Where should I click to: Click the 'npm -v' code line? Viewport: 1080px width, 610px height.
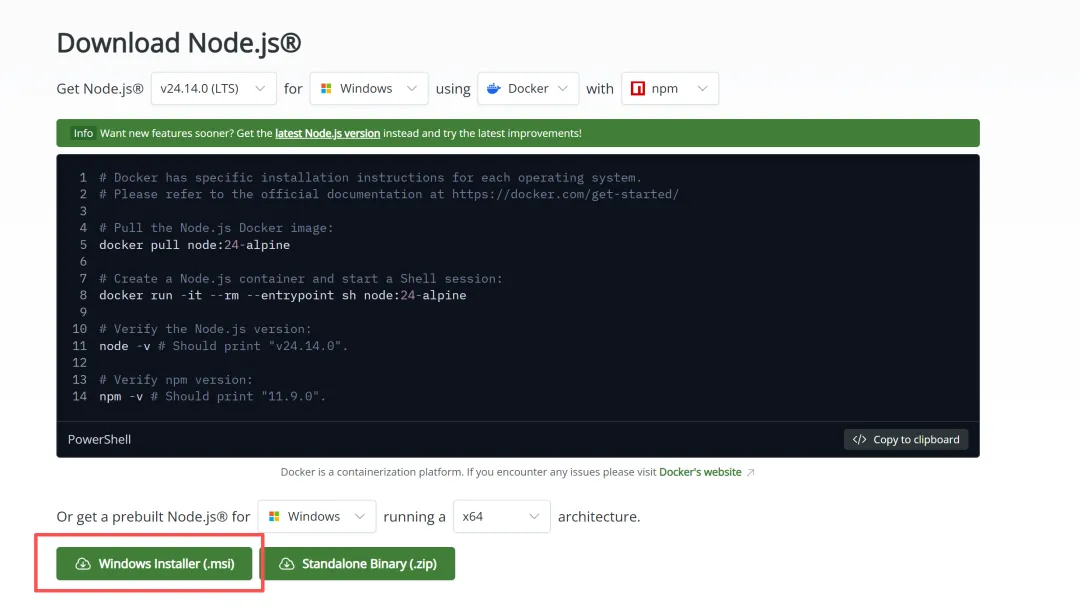point(212,397)
